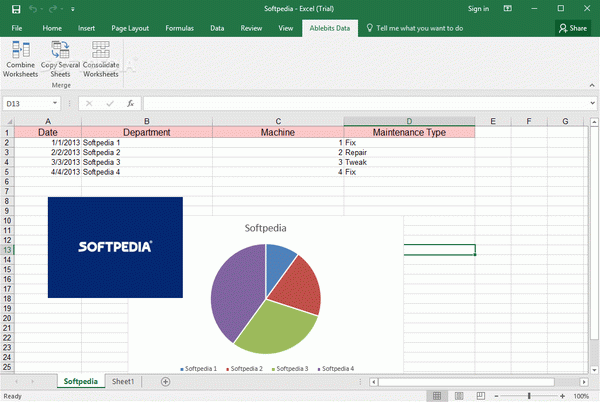The height and width of the screenshot is (402, 600).
Task: Switch to Page Layout view icon
Action: (459, 396)
